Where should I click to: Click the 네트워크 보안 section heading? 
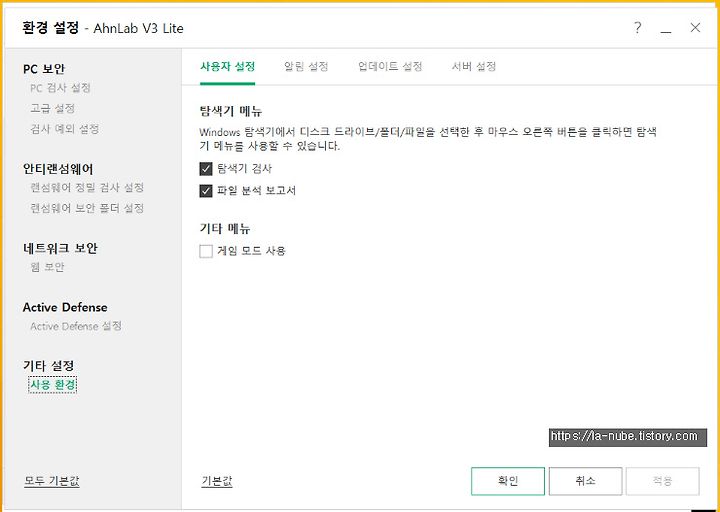(x=60, y=248)
